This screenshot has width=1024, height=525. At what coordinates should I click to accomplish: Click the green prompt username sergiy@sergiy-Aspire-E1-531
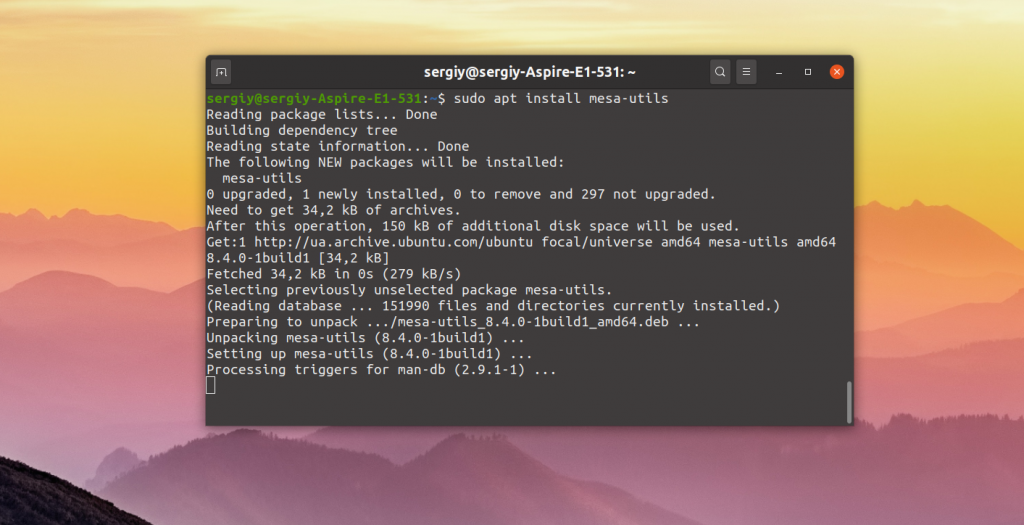[314, 99]
